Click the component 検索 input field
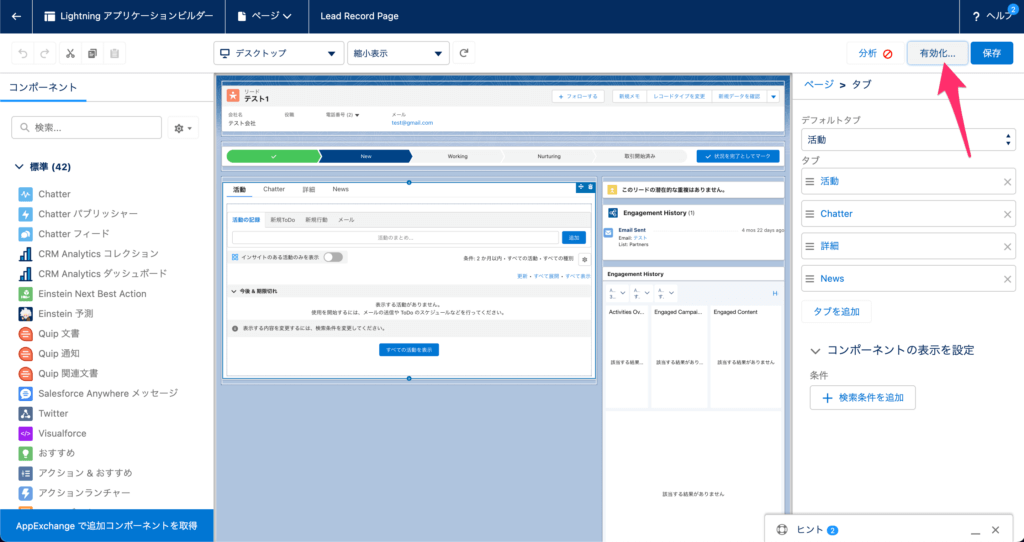The height and width of the screenshot is (542, 1024). tap(86, 128)
